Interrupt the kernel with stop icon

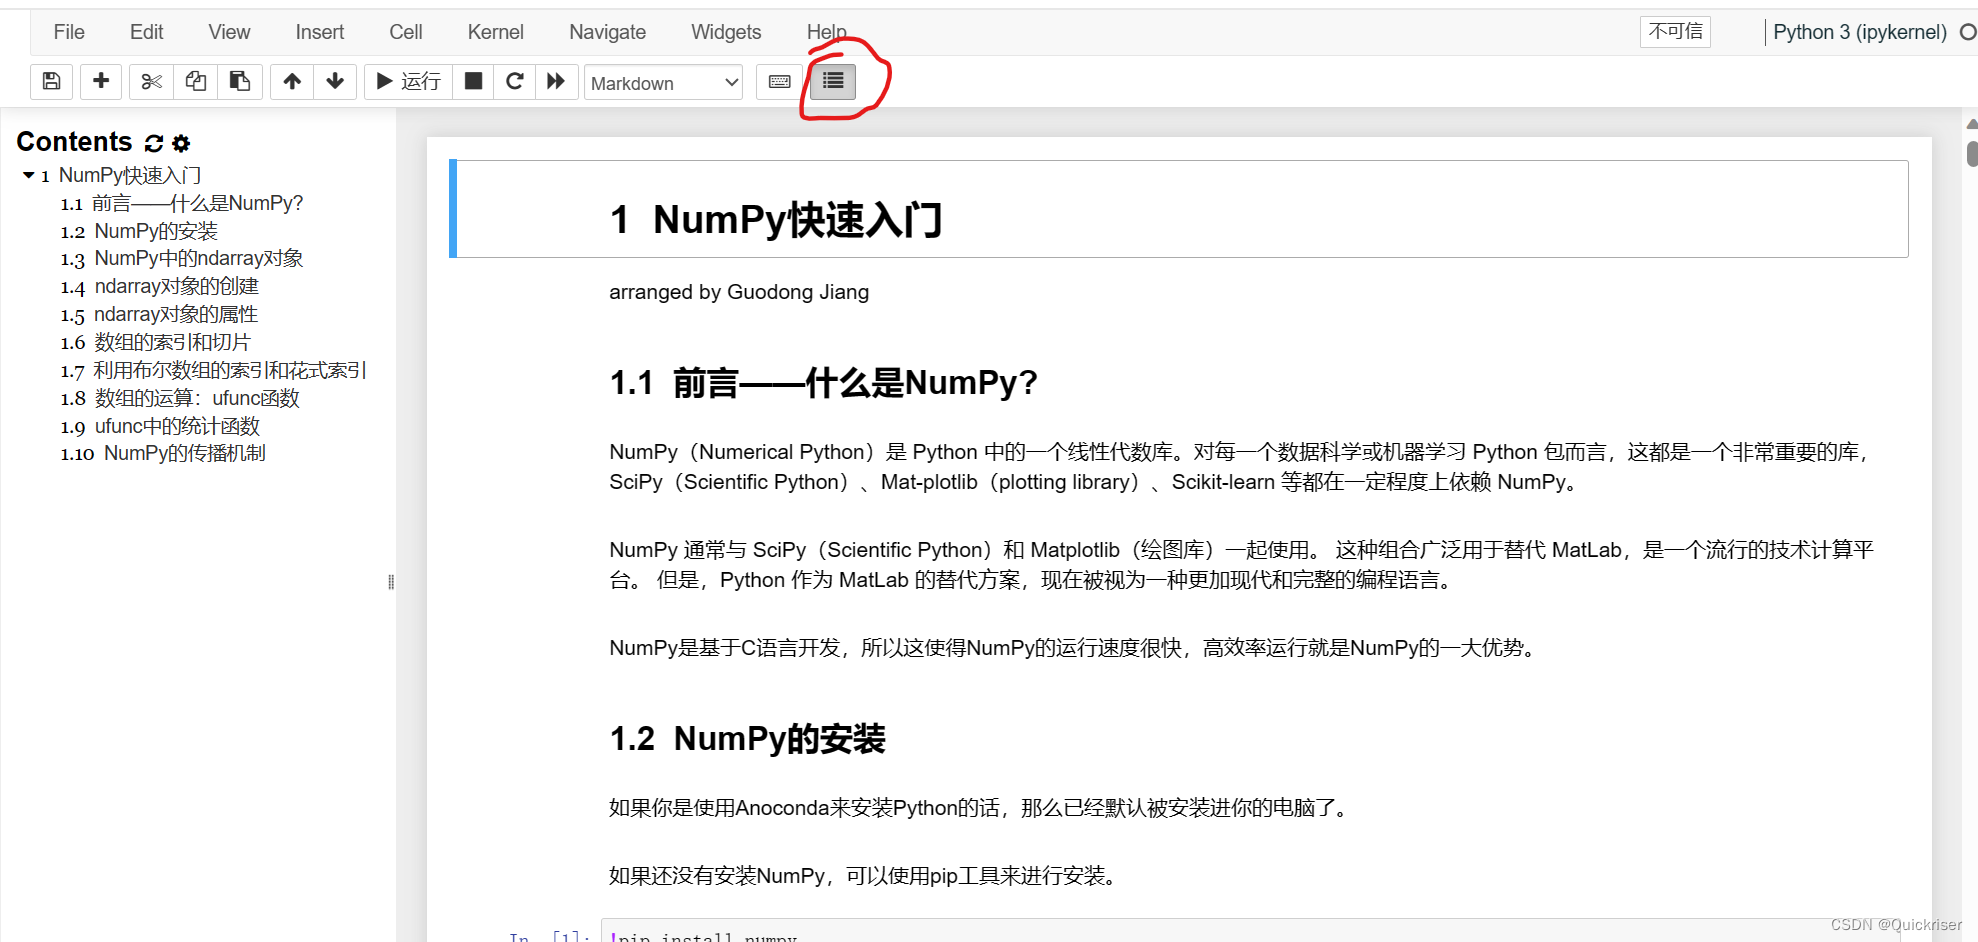473,81
